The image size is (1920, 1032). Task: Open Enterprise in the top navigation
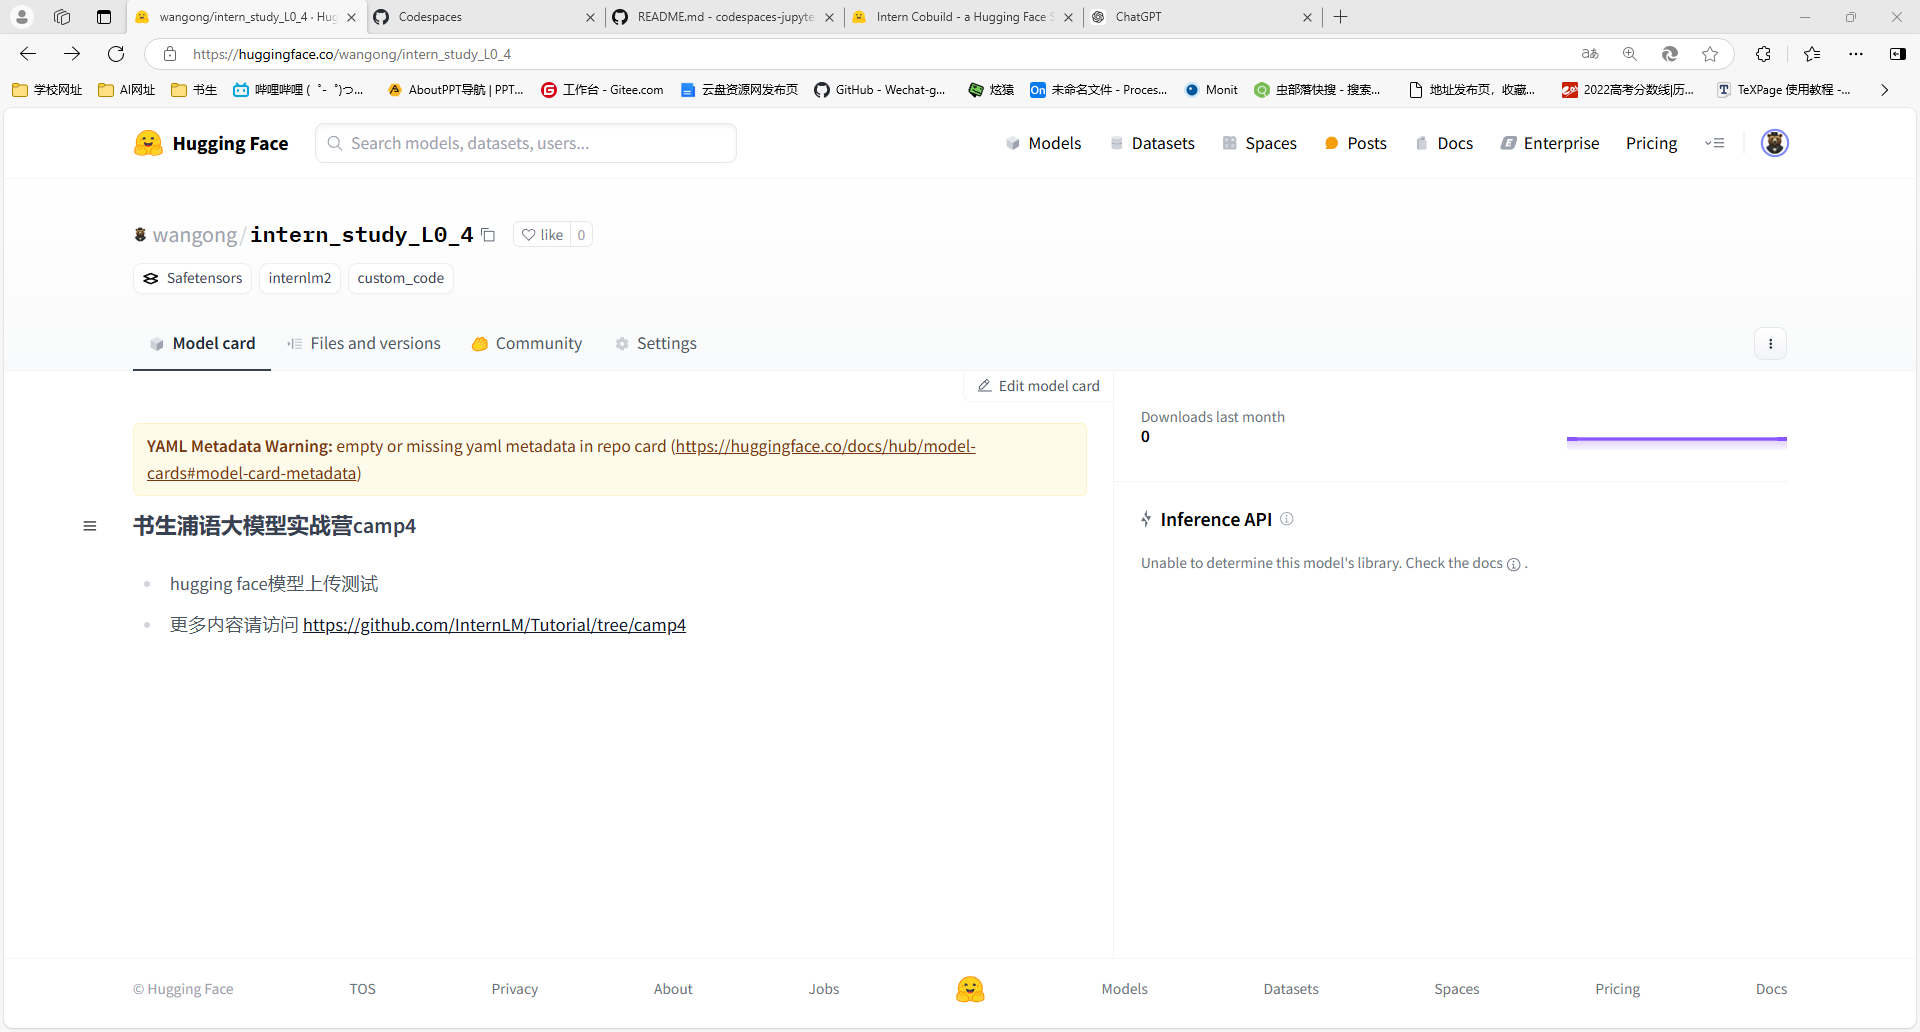pyautogui.click(x=1550, y=143)
